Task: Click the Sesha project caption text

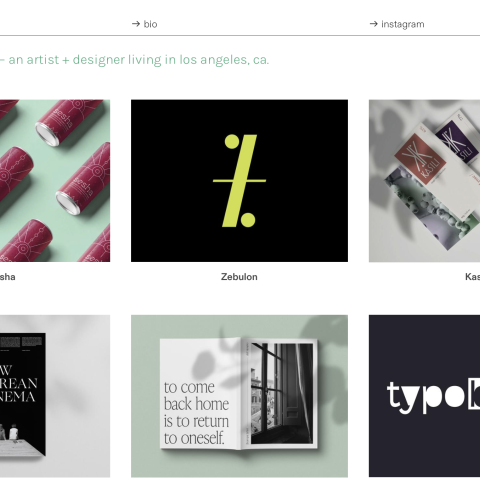Action: point(7,277)
